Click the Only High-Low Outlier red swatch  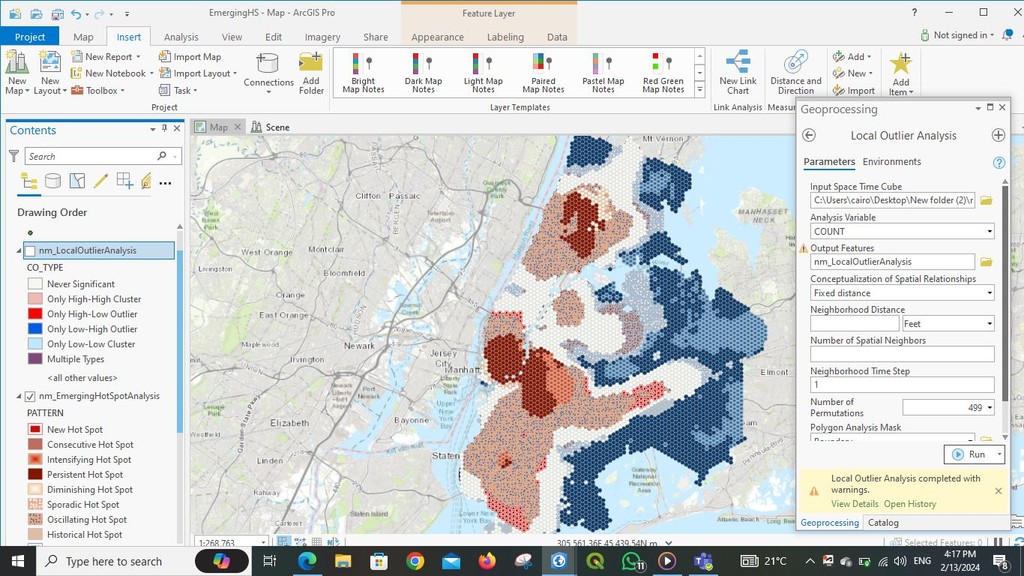pyautogui.click(x=35, y=314)
